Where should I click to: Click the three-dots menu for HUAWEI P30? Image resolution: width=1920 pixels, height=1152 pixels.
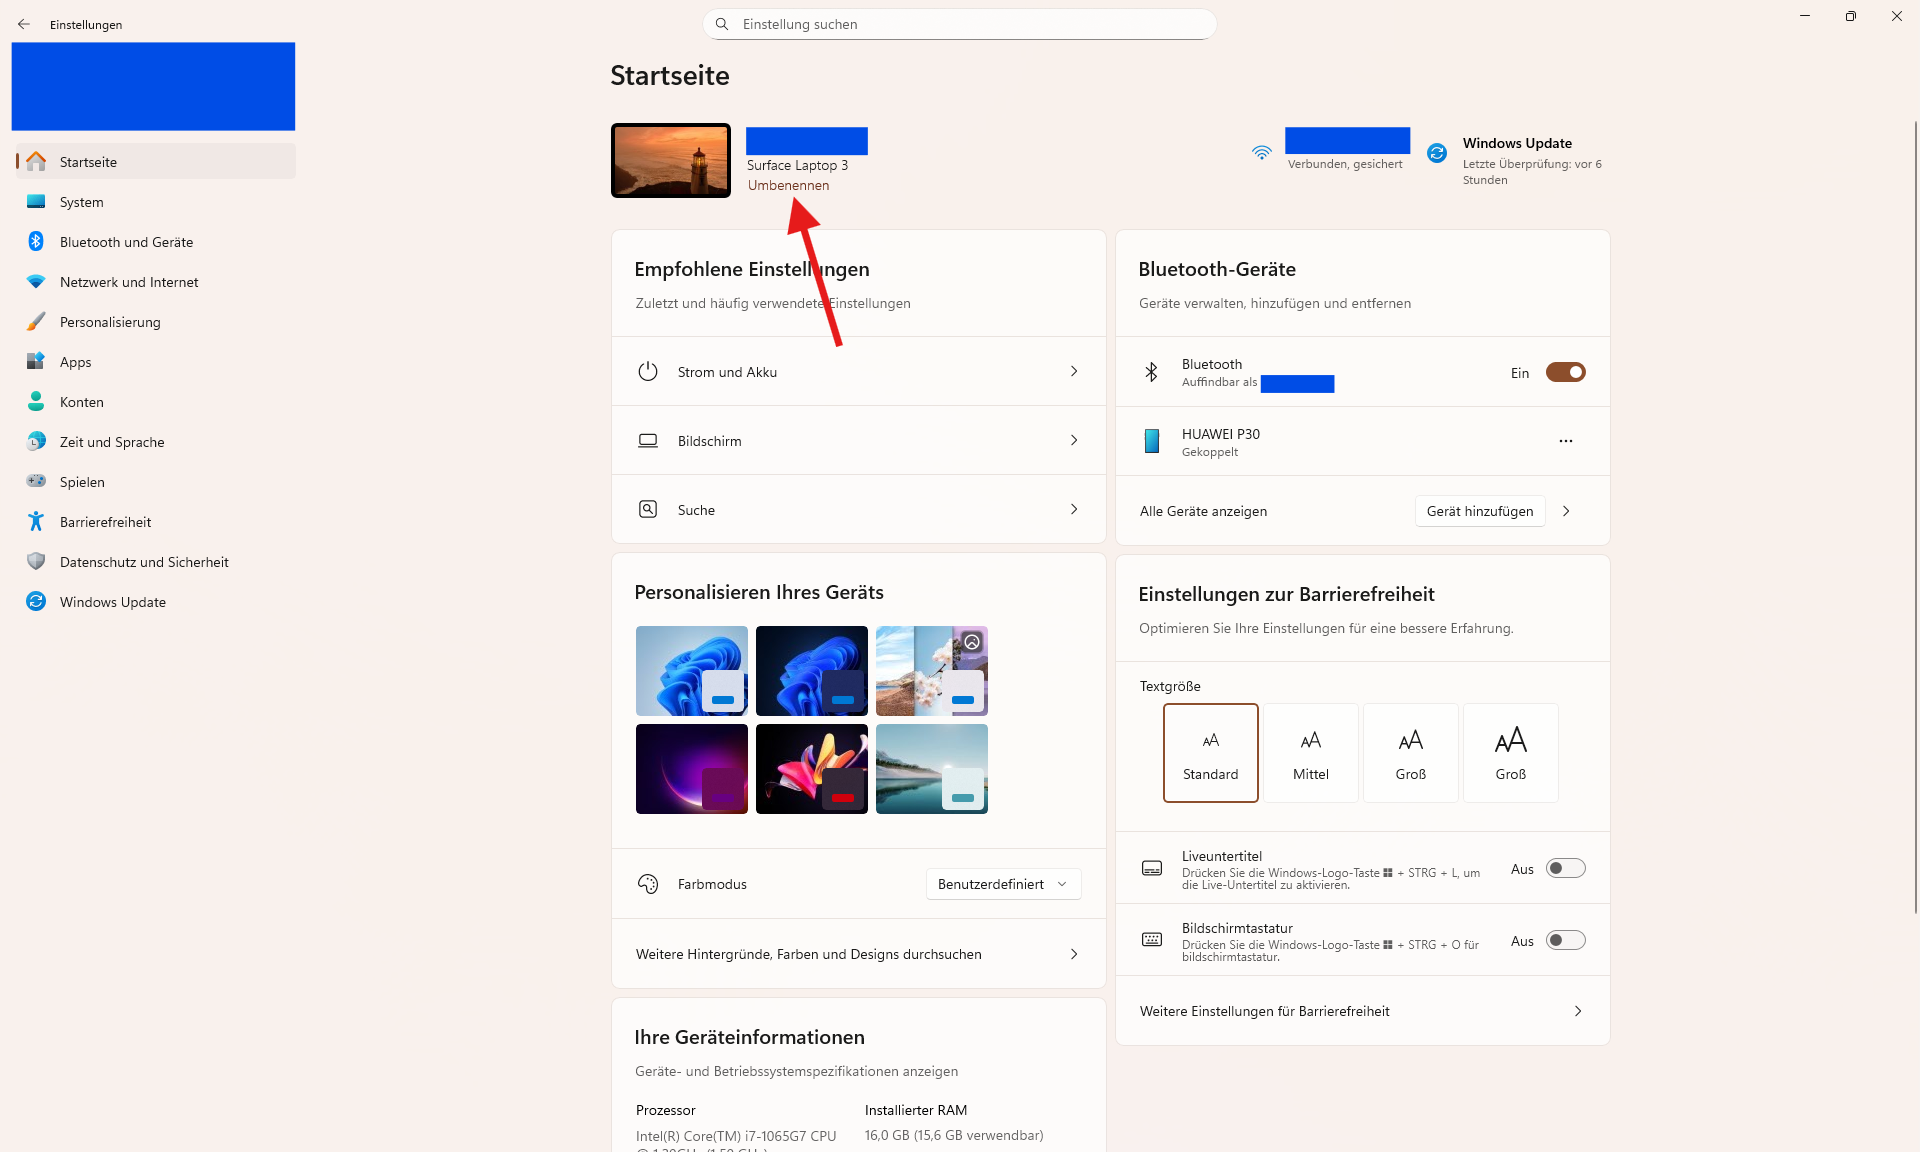(x=1566, y=441)
